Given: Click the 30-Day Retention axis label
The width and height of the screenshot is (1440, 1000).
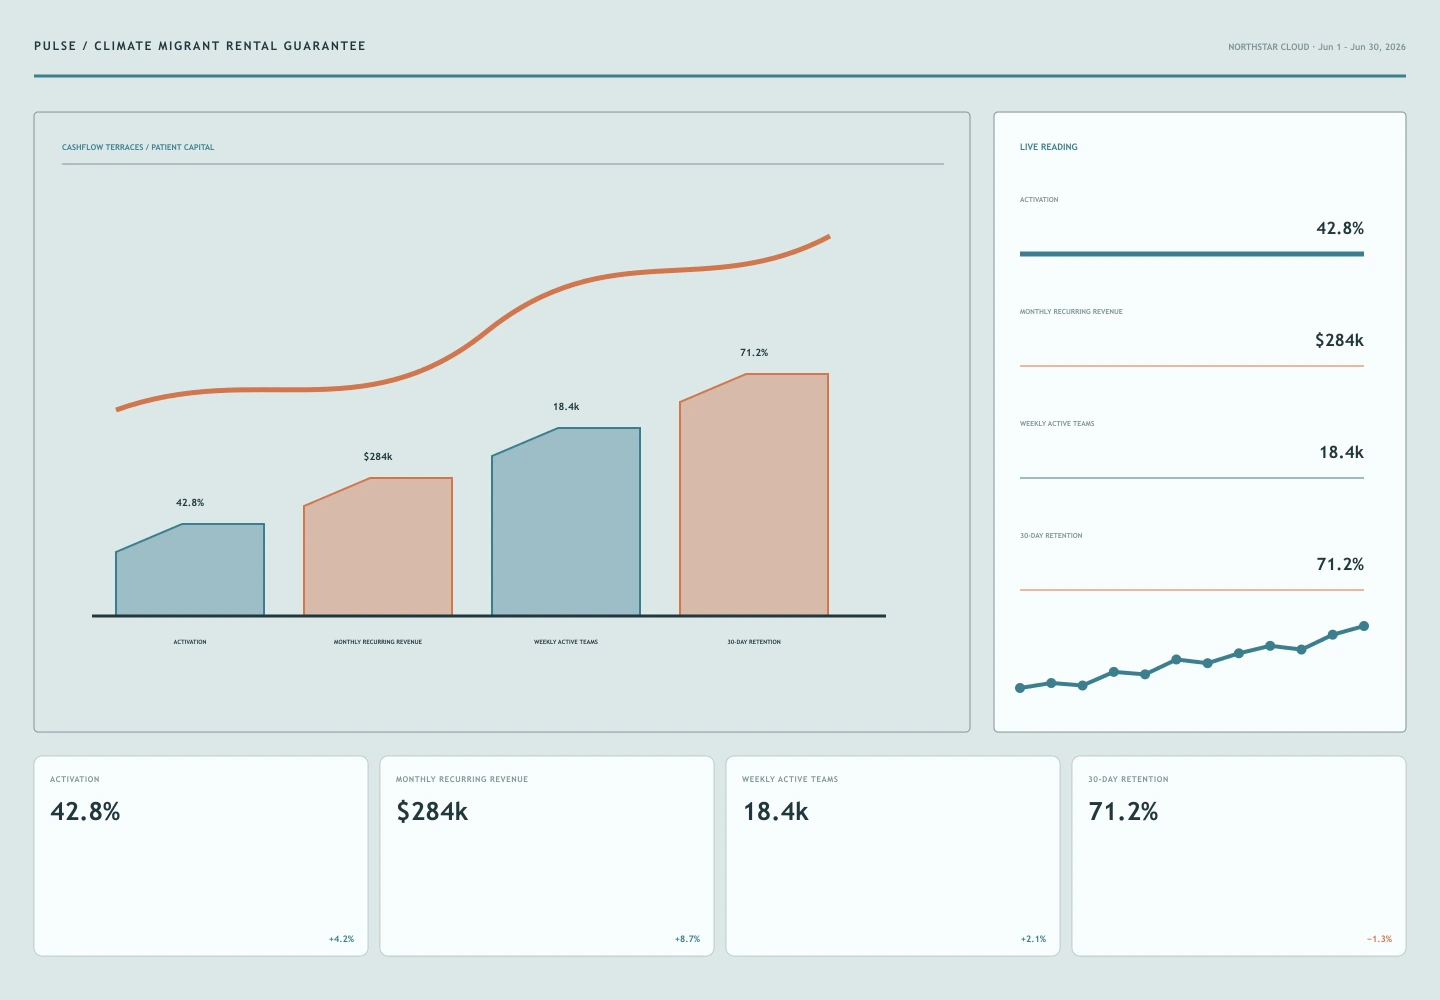Looking at the screenshot, I should (x=754, y=642).
